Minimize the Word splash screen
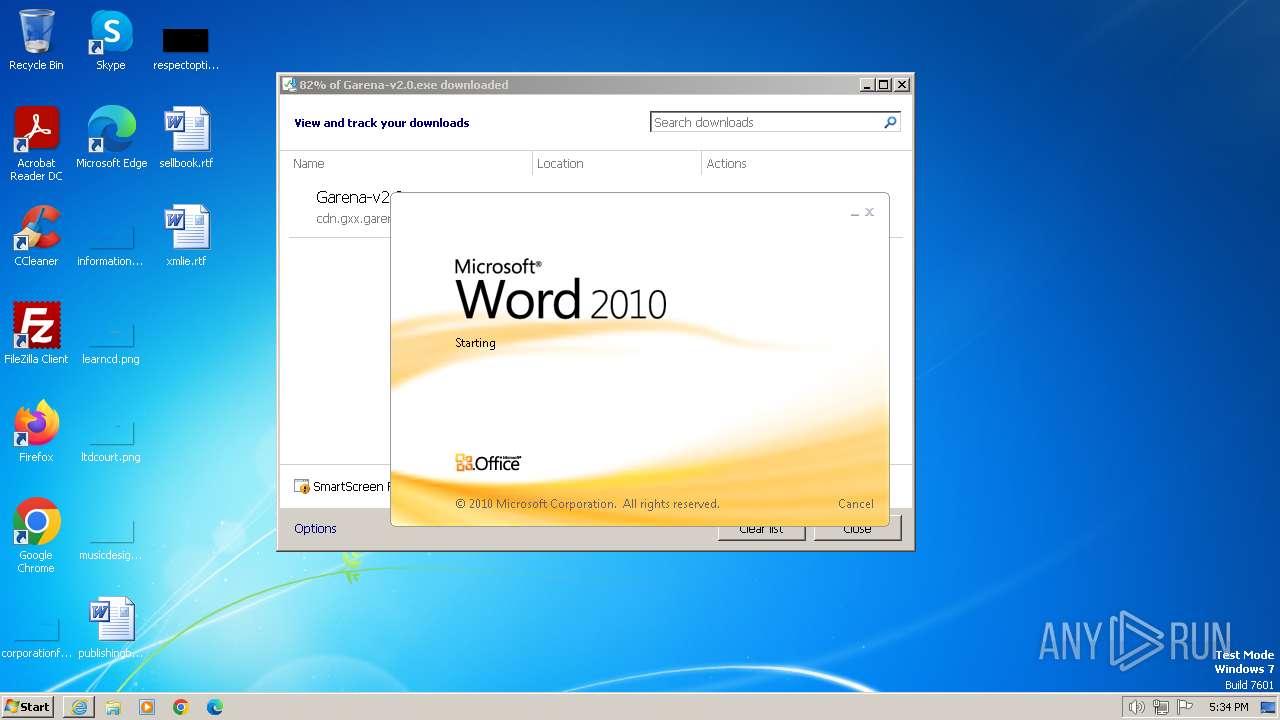Image resolution: width=1280 pixels, height=720 pixels. coord(854,213)
